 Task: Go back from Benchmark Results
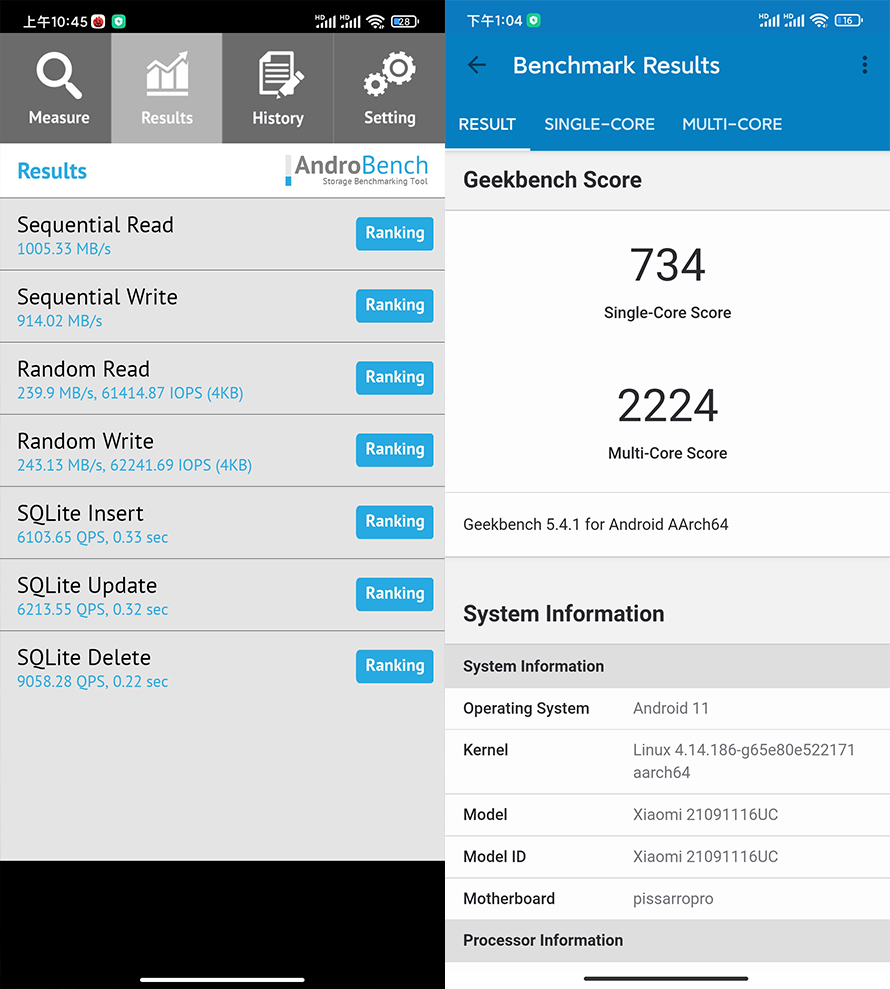pos(477,65)
